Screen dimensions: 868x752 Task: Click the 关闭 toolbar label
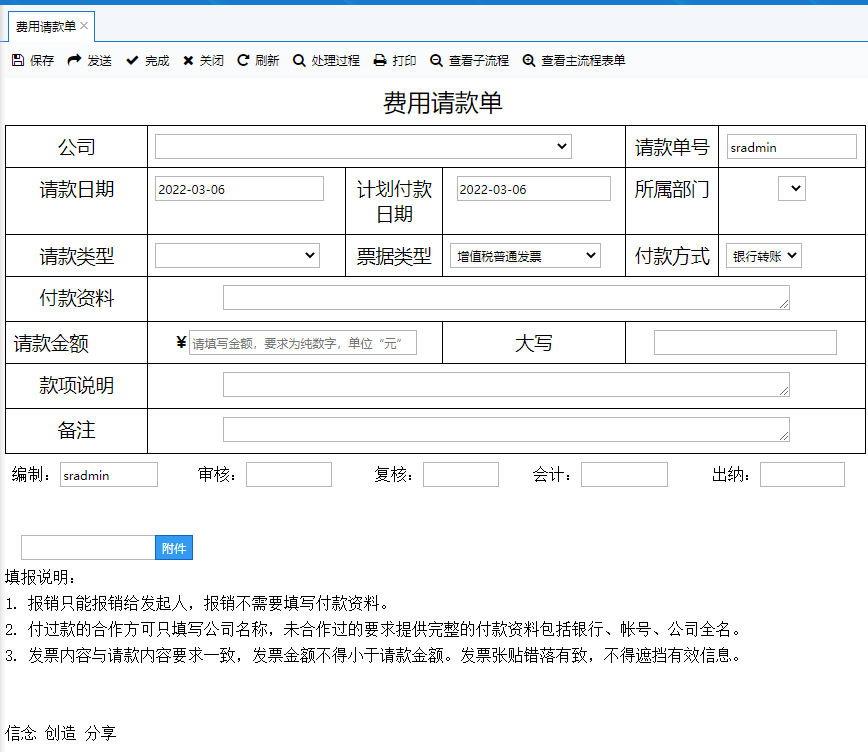211,60
